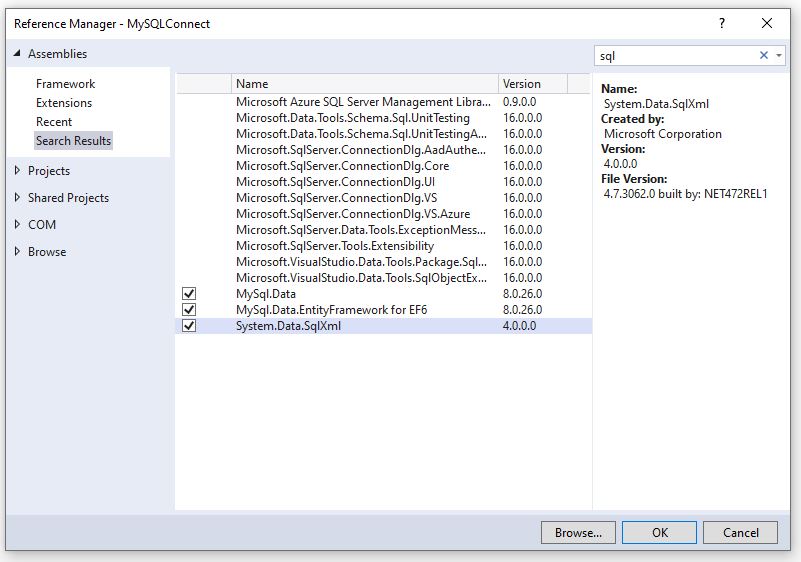Screen dimensions: 801x562
Task: Click the Projects section label
Action: point(49,171)
